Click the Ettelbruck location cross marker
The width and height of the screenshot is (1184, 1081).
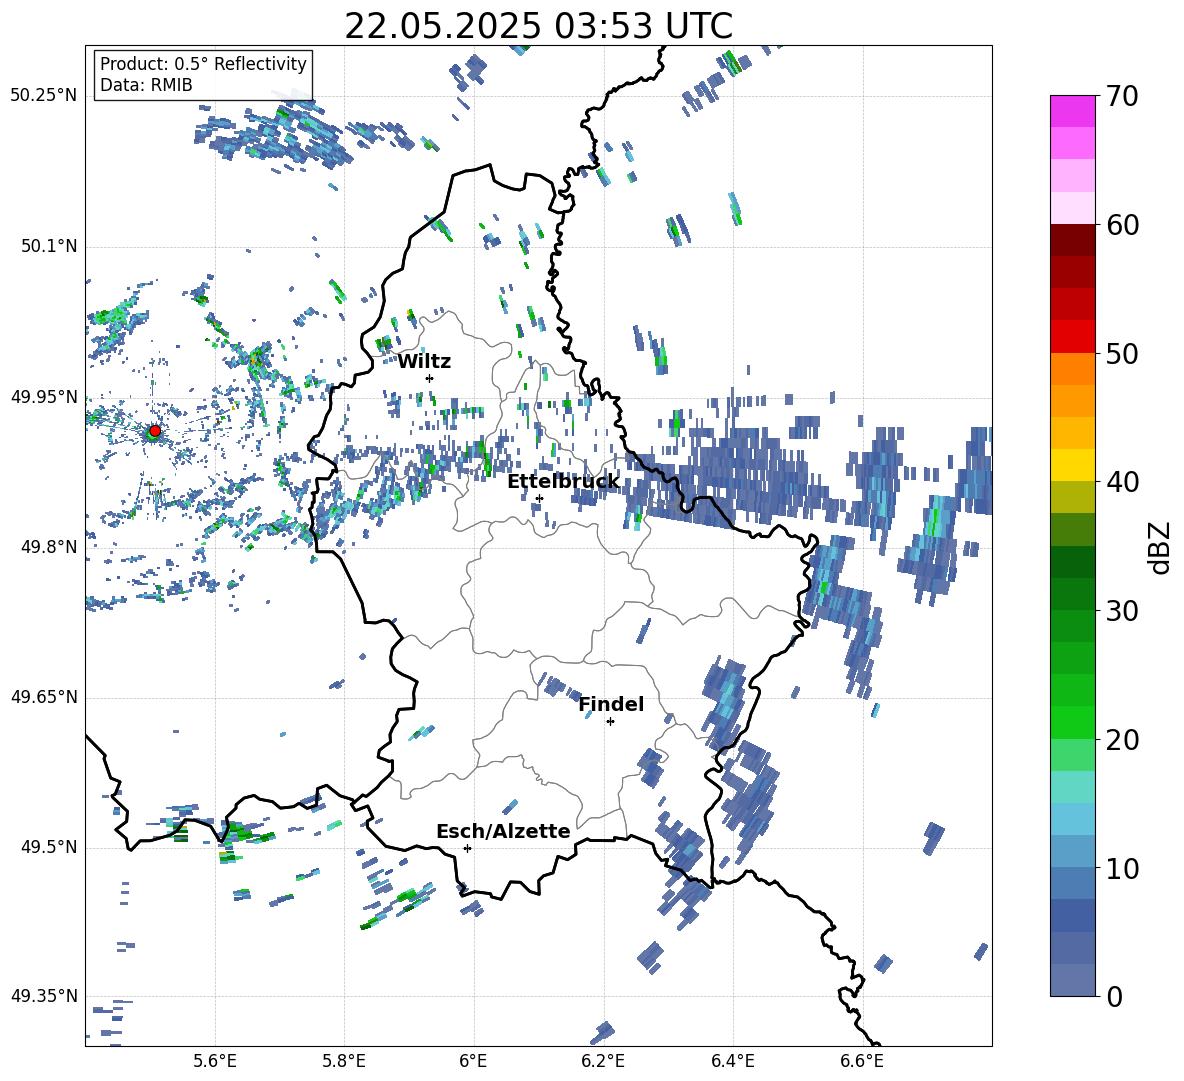(539, 498)
